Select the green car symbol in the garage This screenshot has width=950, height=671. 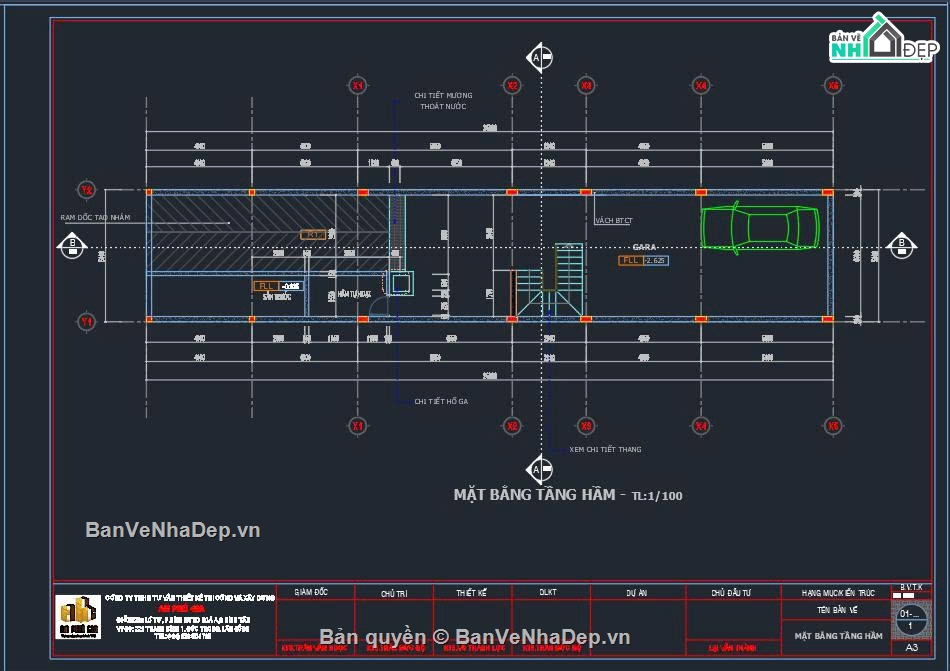(x=760, y=228)
